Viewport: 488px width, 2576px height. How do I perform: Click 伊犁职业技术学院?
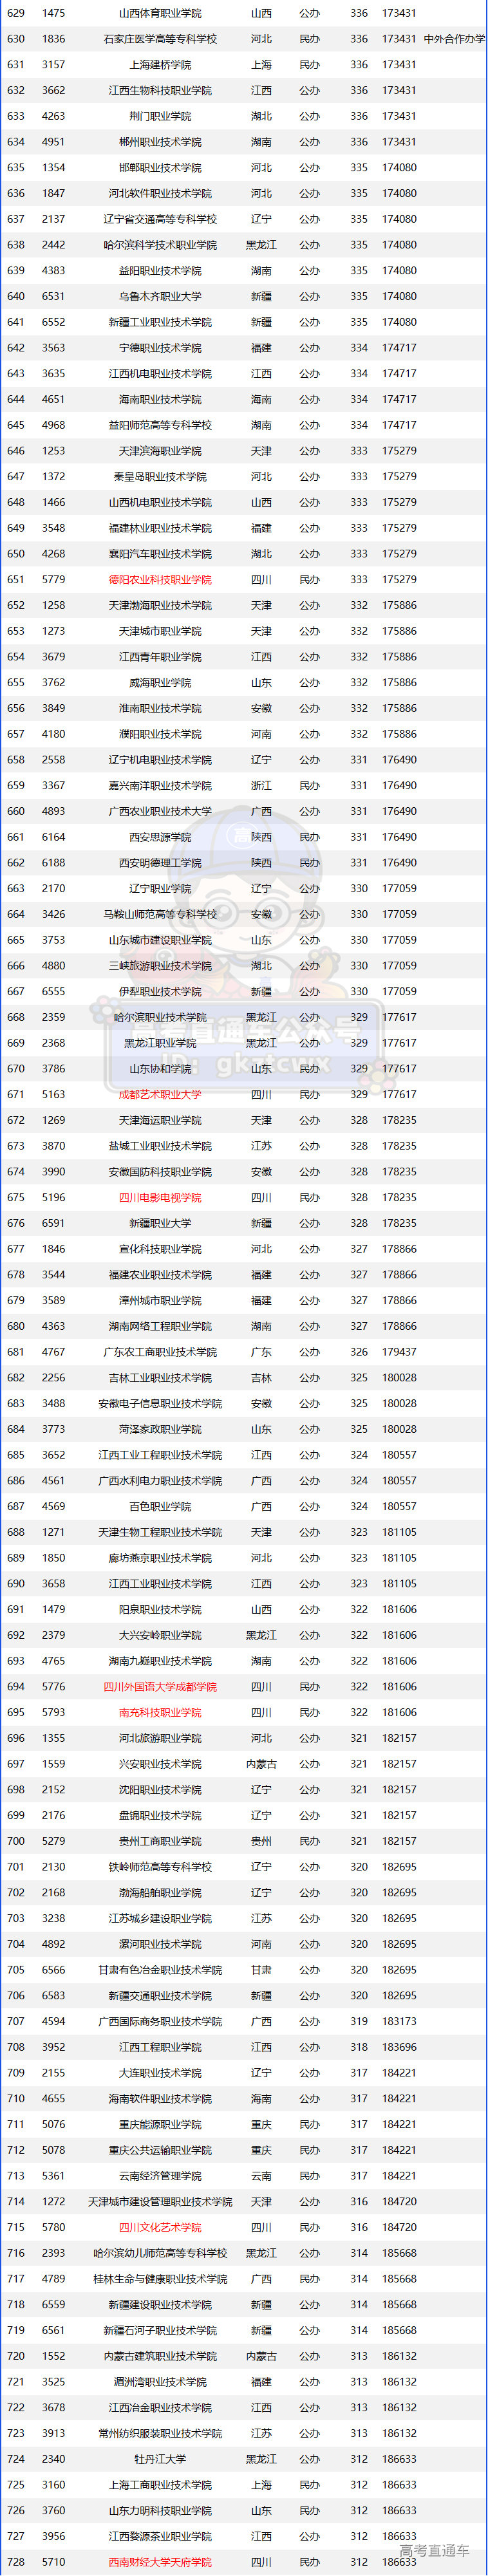(x=160, y=992)
